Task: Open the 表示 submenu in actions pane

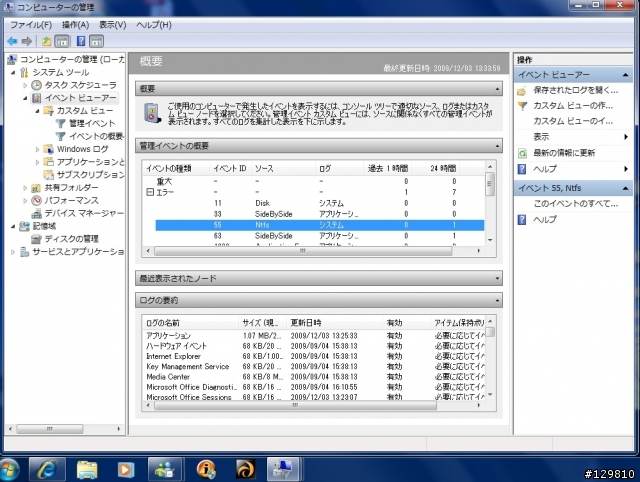Action: coord(541,137)
